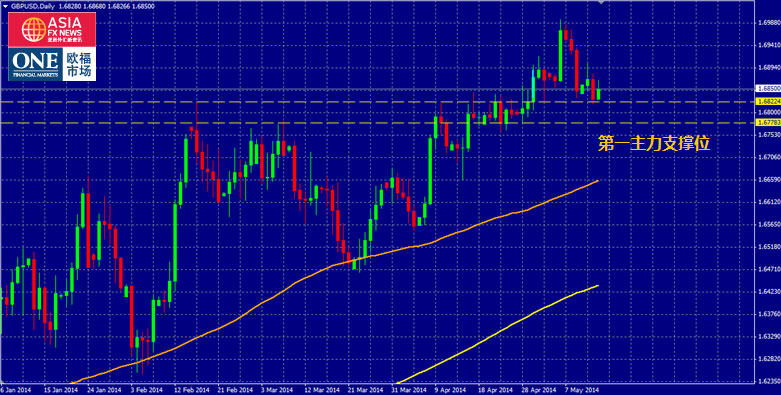Select the 第一主力支撑位 annotation text
The height and width of the screenshot is (395, 781).
click(653, 143)
